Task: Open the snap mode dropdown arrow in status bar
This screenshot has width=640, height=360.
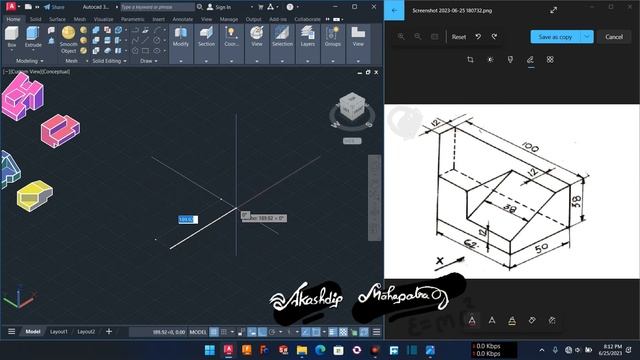Action: pos(232,332)
